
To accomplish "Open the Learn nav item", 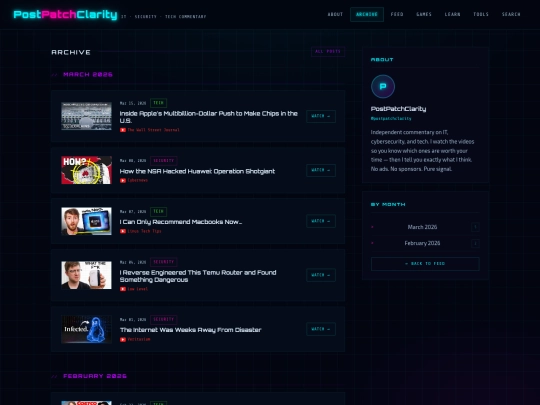I will [x=452, y=14].
